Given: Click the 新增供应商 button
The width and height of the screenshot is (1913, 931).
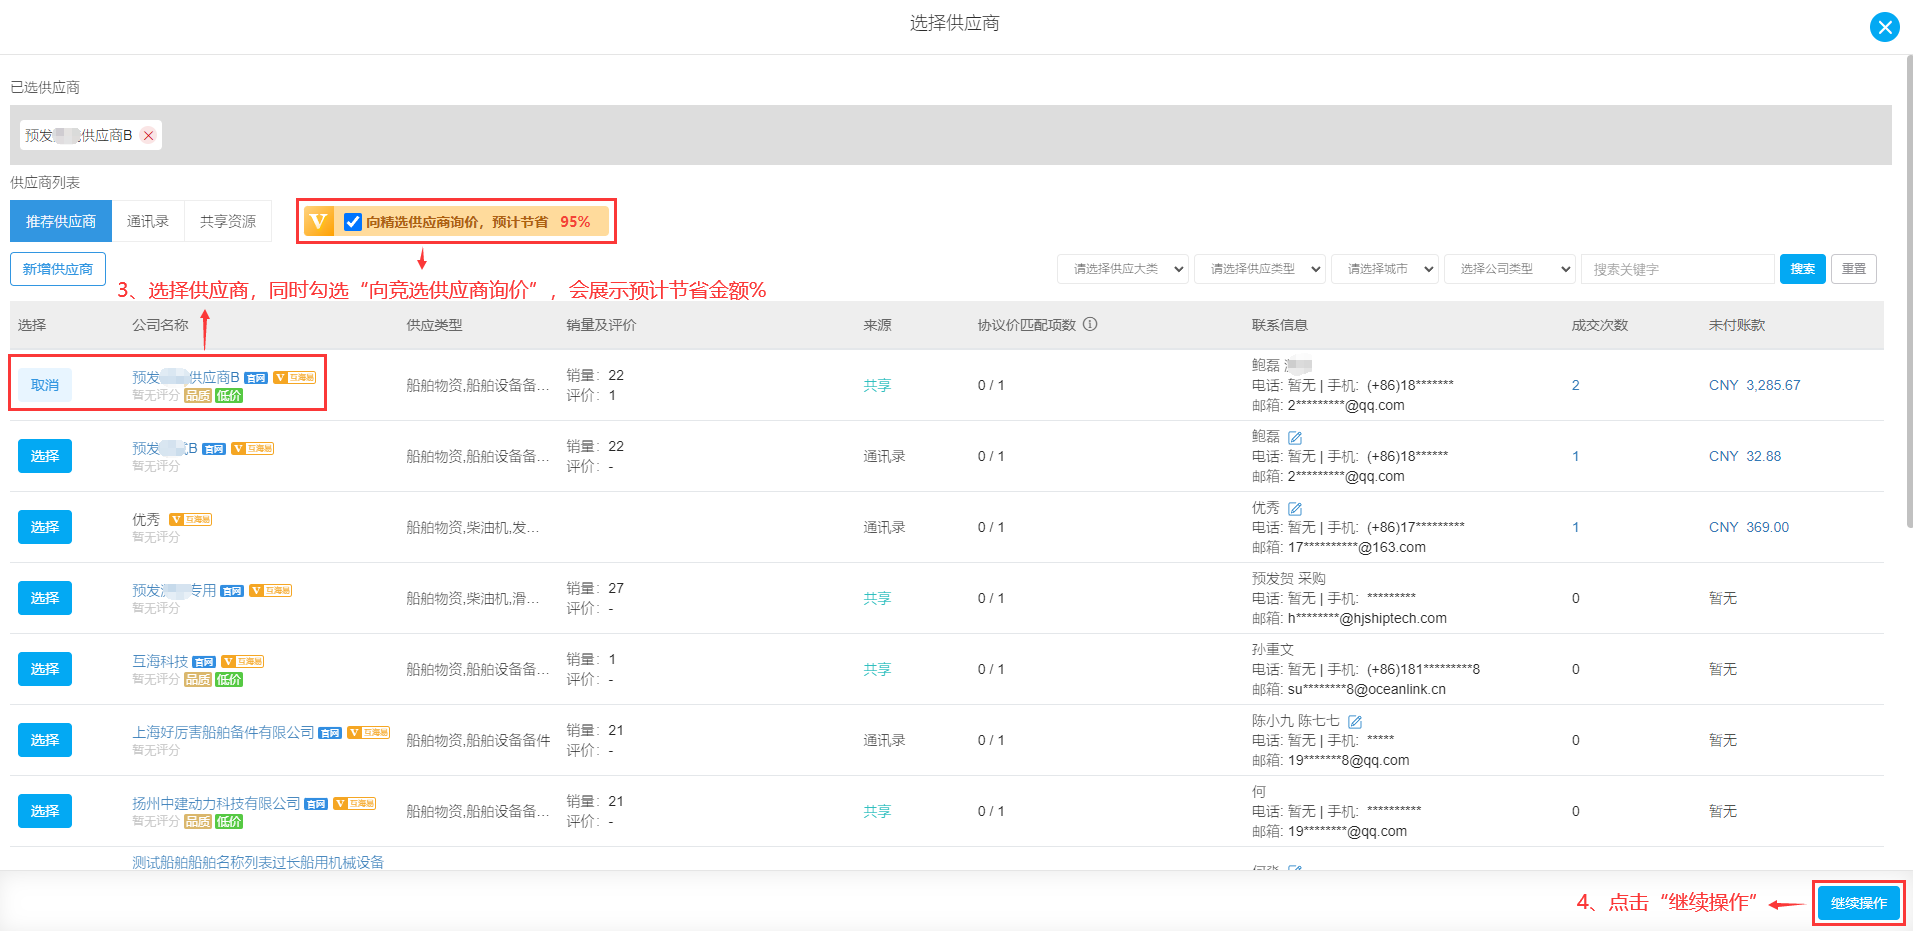Looking at the screenshot, I should tap(58, 269).
